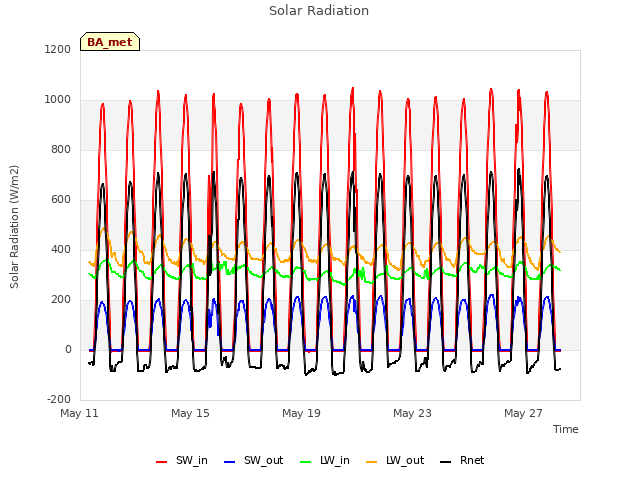Click the May 27 x-axis label
The image size is (640, 480).
tap(523, 413)
